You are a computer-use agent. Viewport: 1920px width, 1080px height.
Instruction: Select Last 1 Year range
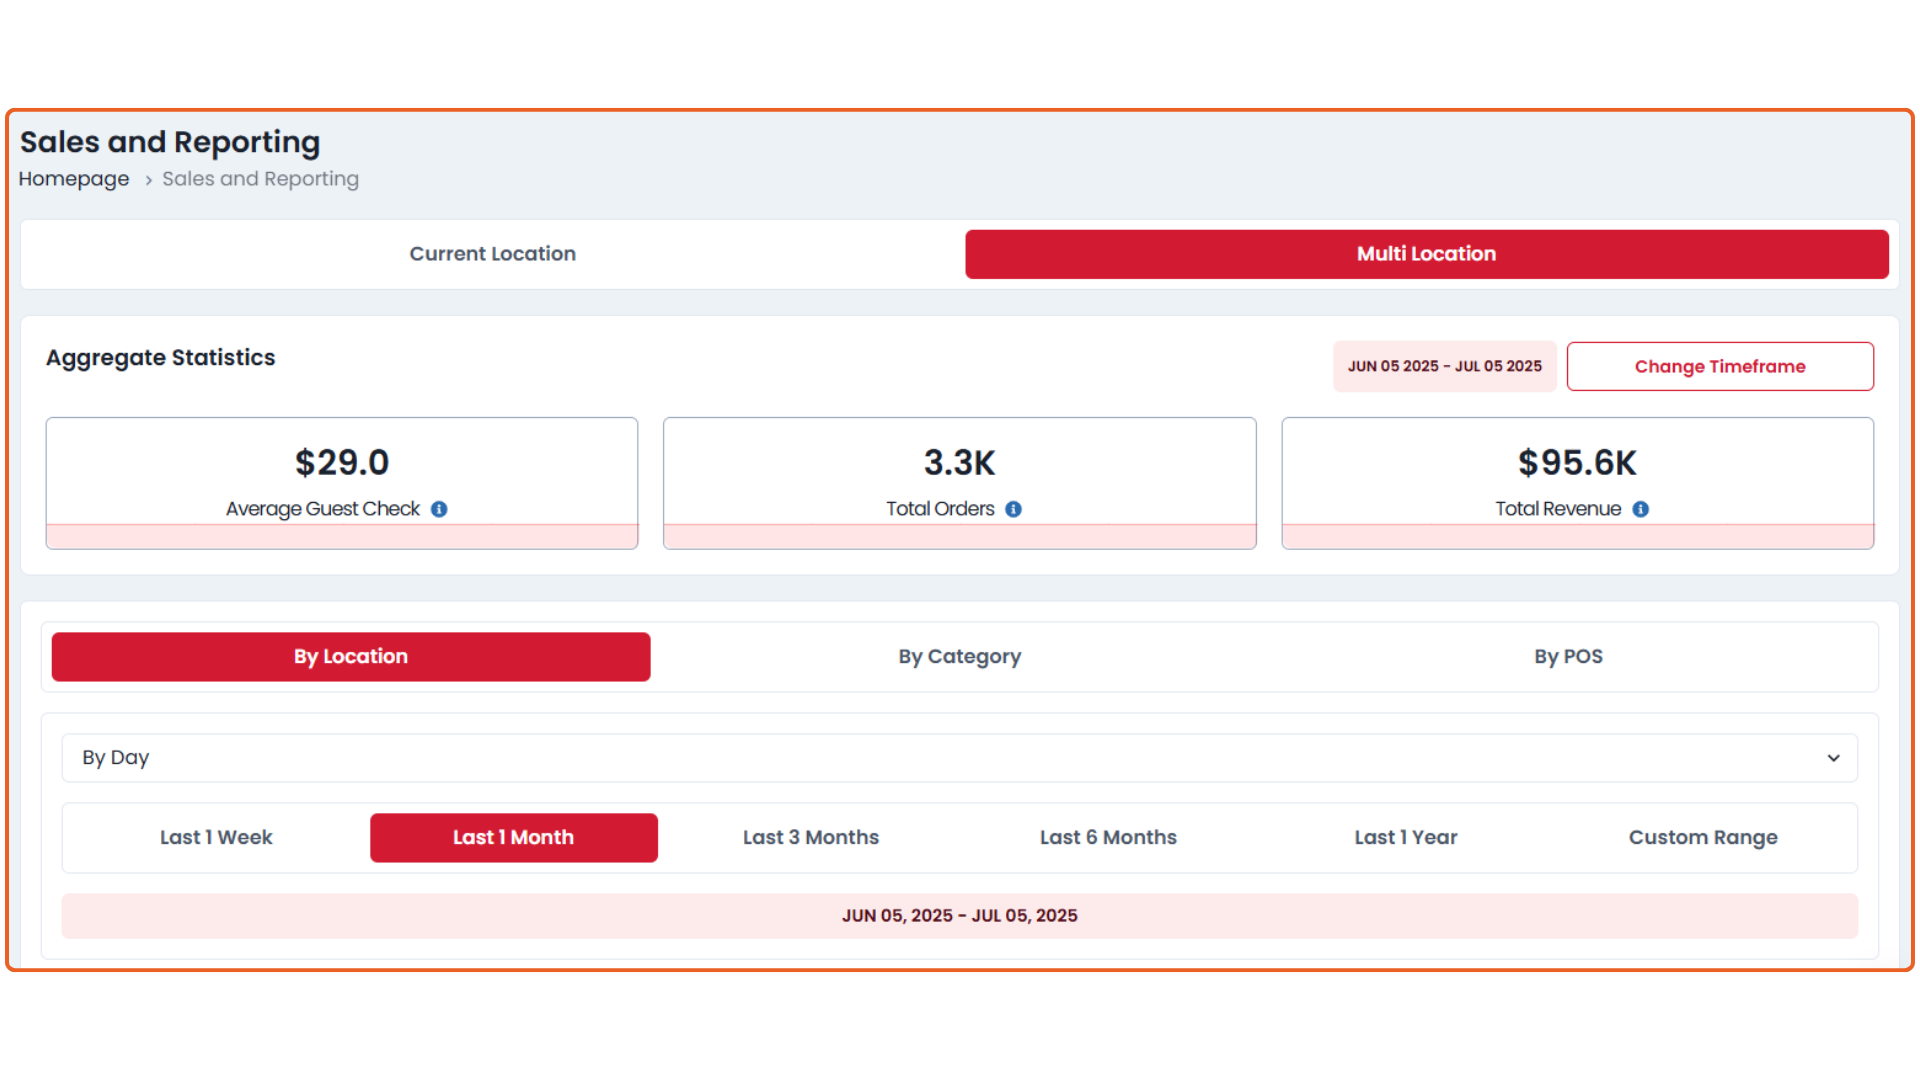click(1405, 838)
